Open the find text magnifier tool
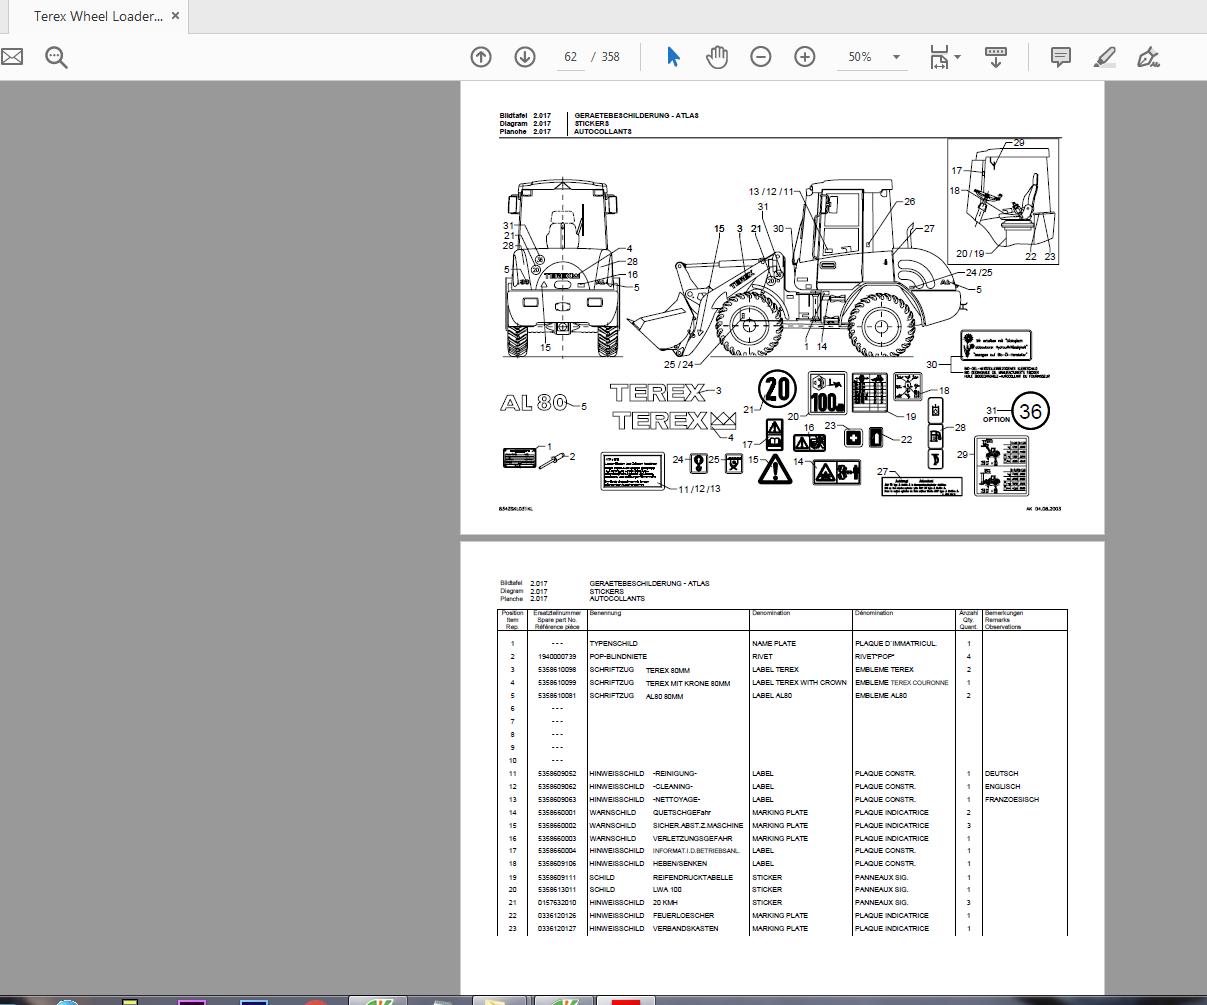The image size is (1207, 1005). coord(56,57)
